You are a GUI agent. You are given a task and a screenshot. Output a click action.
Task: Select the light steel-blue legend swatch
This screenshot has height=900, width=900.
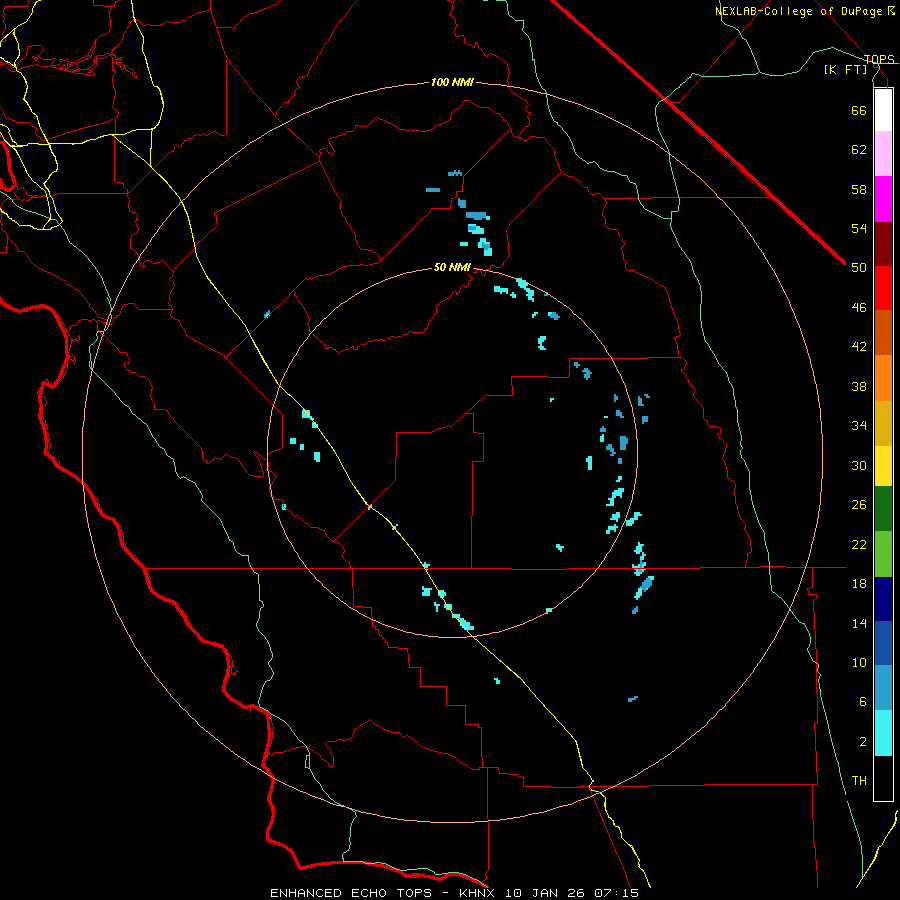pyautogui.click(x=883, y=688)
